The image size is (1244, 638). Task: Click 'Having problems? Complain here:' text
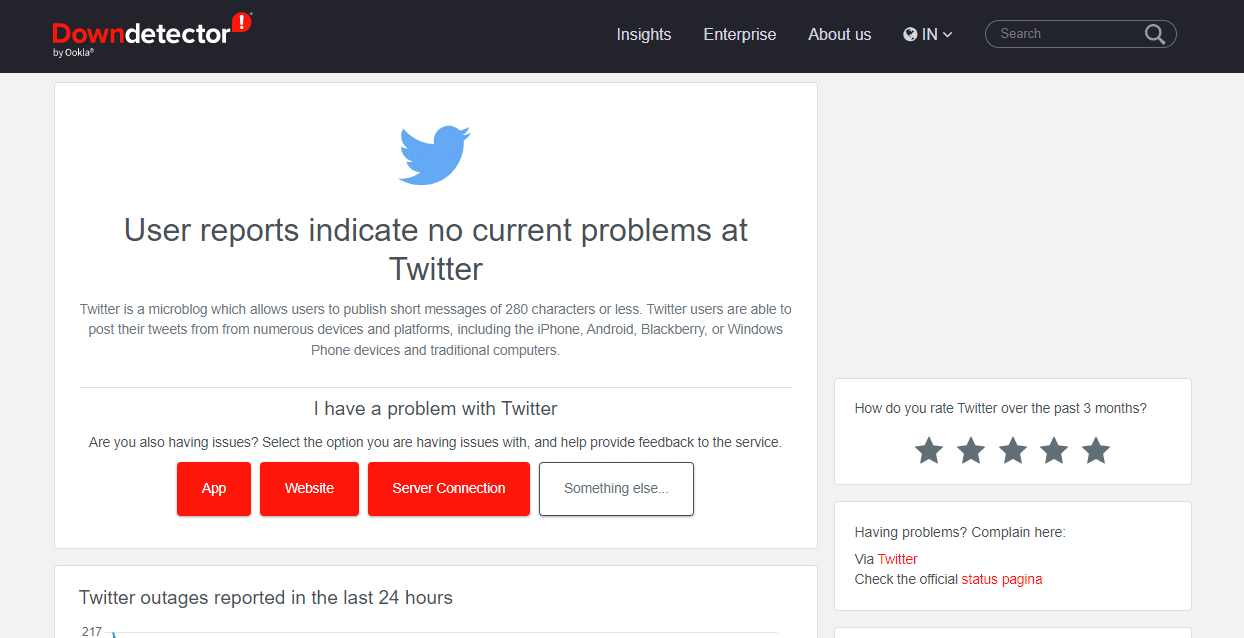[x=960, y=532]
